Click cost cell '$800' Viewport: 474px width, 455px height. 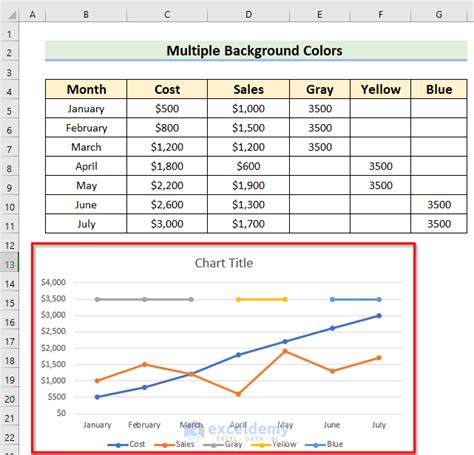[x=167, y=128]
